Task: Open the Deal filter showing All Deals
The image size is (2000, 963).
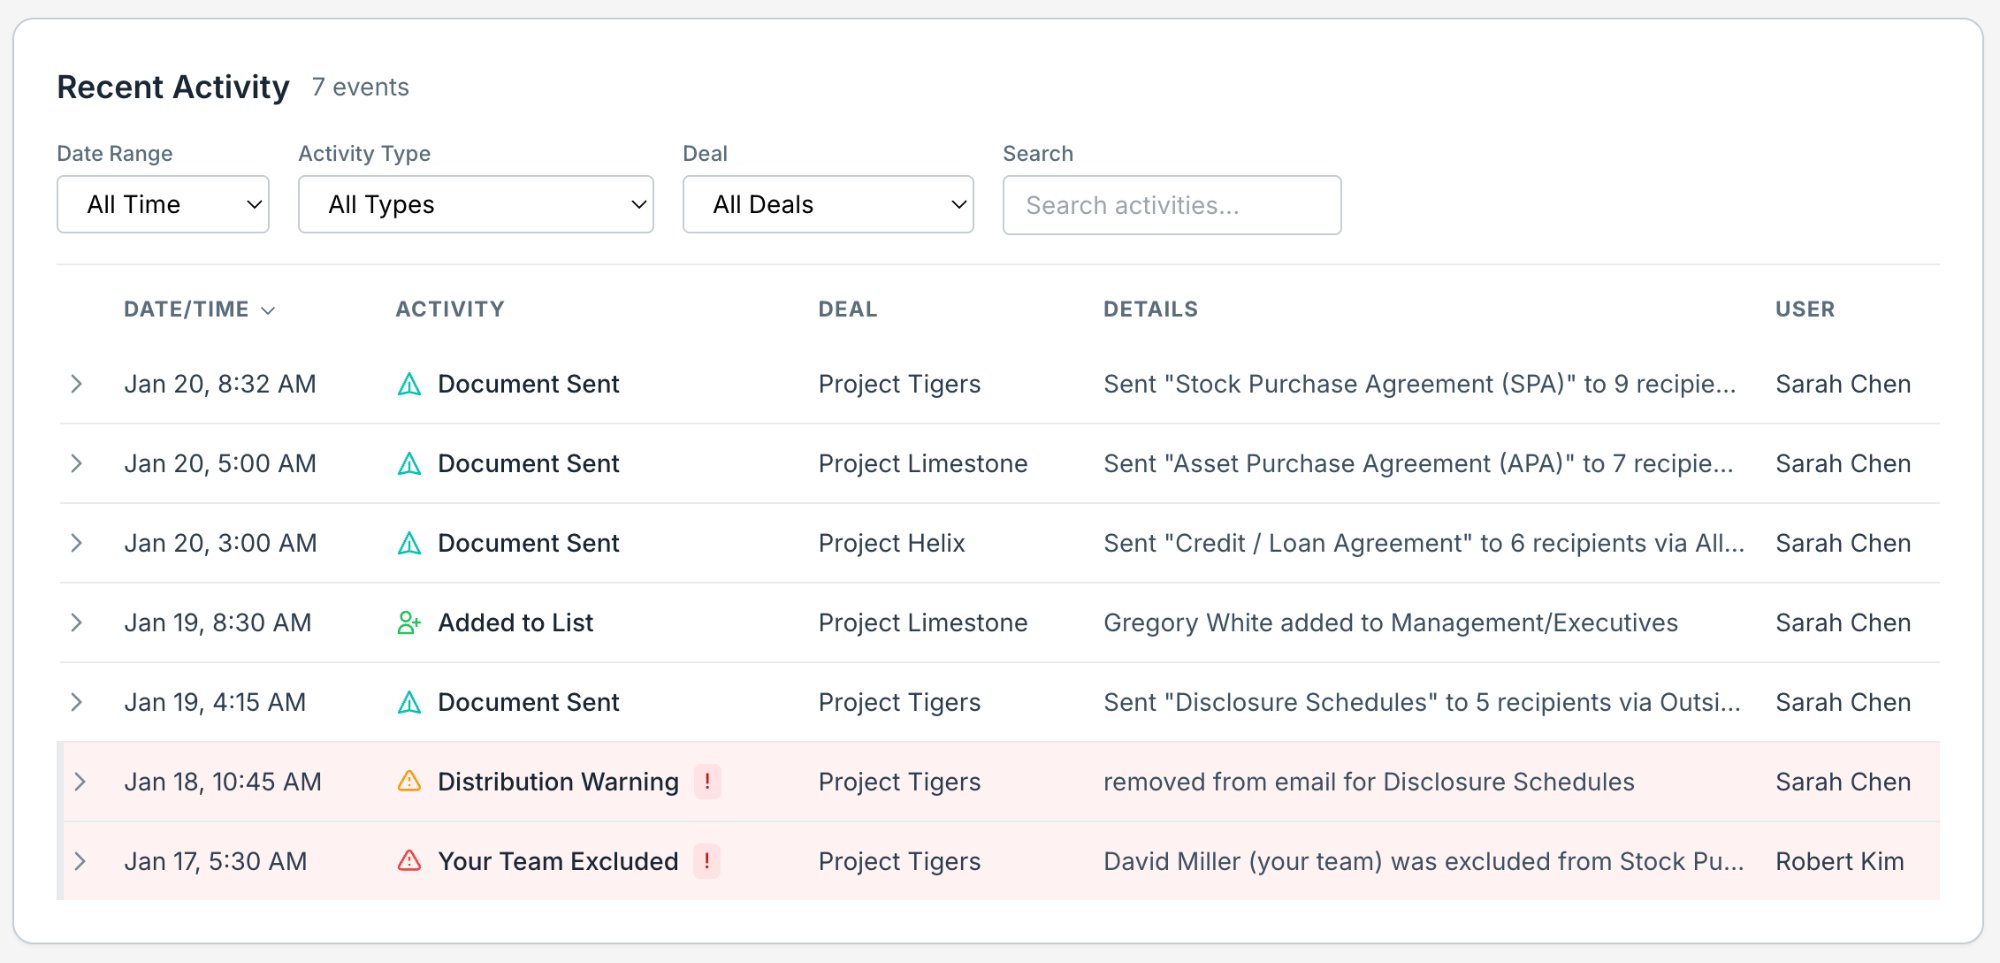Action: pyautogui.click(x=827, y=204)
